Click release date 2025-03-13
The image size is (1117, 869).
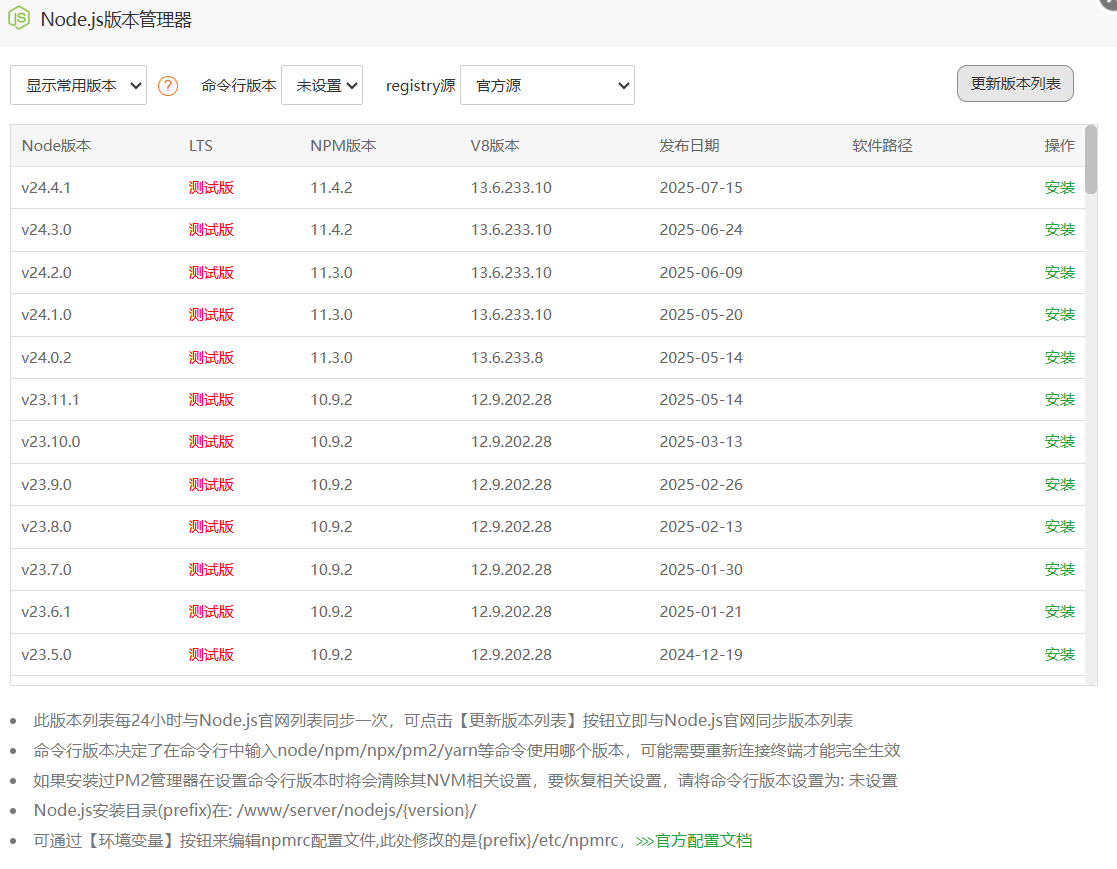(x=701, y=441)
